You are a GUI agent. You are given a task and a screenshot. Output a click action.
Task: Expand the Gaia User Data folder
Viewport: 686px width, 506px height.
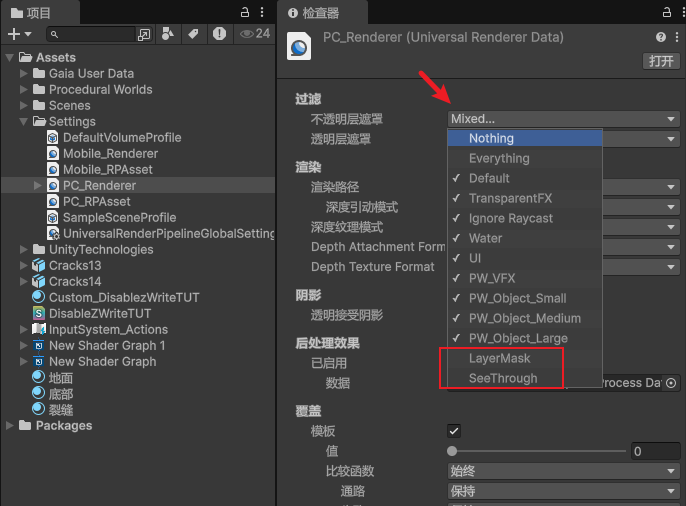pos(24,73)
